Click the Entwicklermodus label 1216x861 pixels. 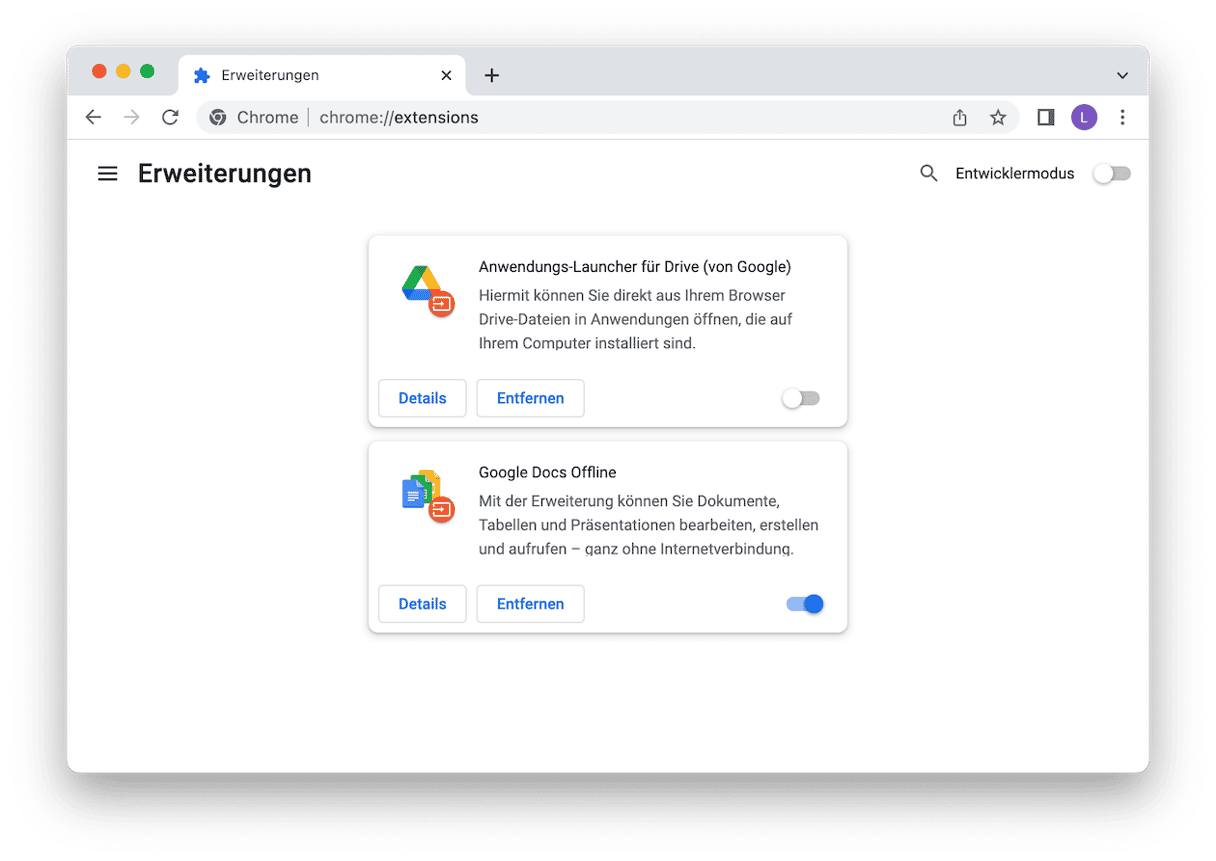tap(1015, 173)
